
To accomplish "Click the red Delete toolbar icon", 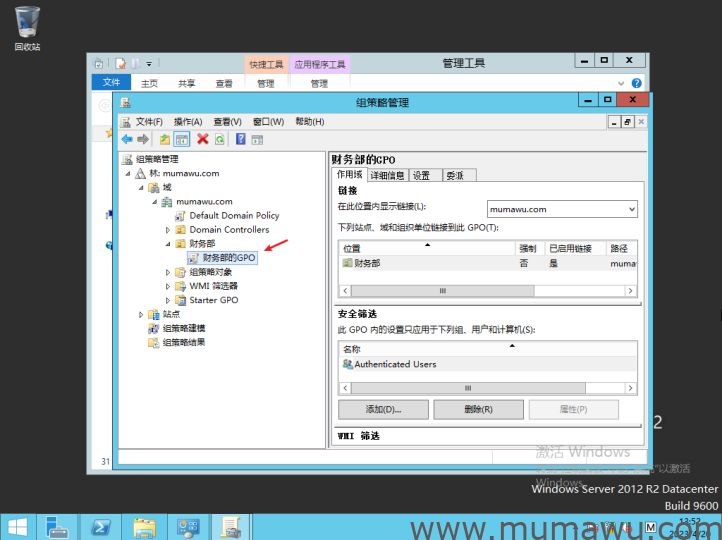I will click(203, 139).
